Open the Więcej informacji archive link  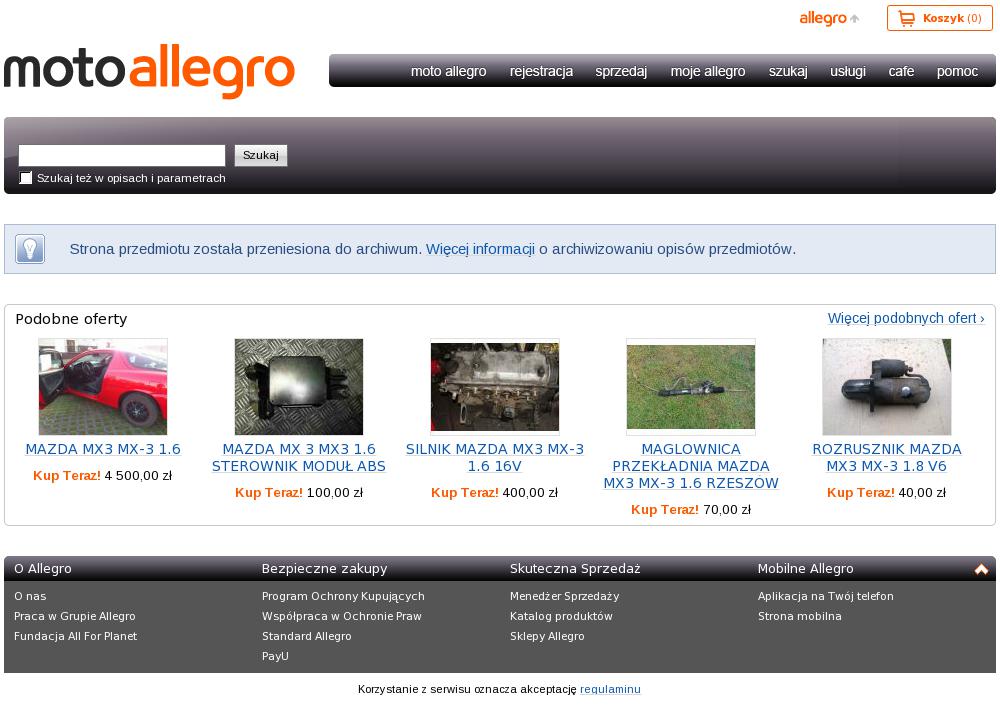[480, 249]
